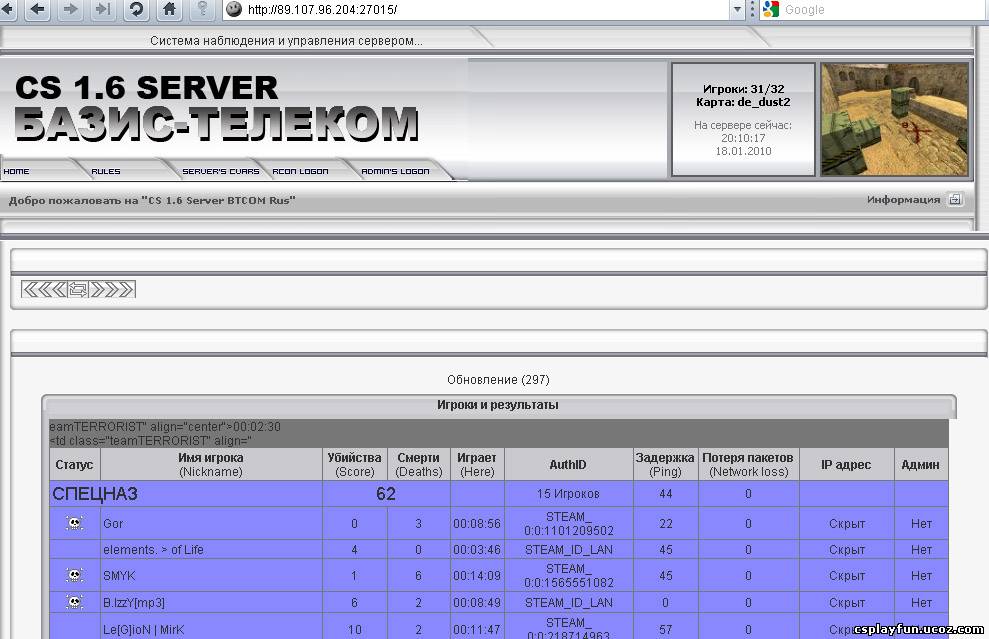The image size is (989, 639).
Task: Click the swap arrows refresh button
Action: [x=78, y=289]
